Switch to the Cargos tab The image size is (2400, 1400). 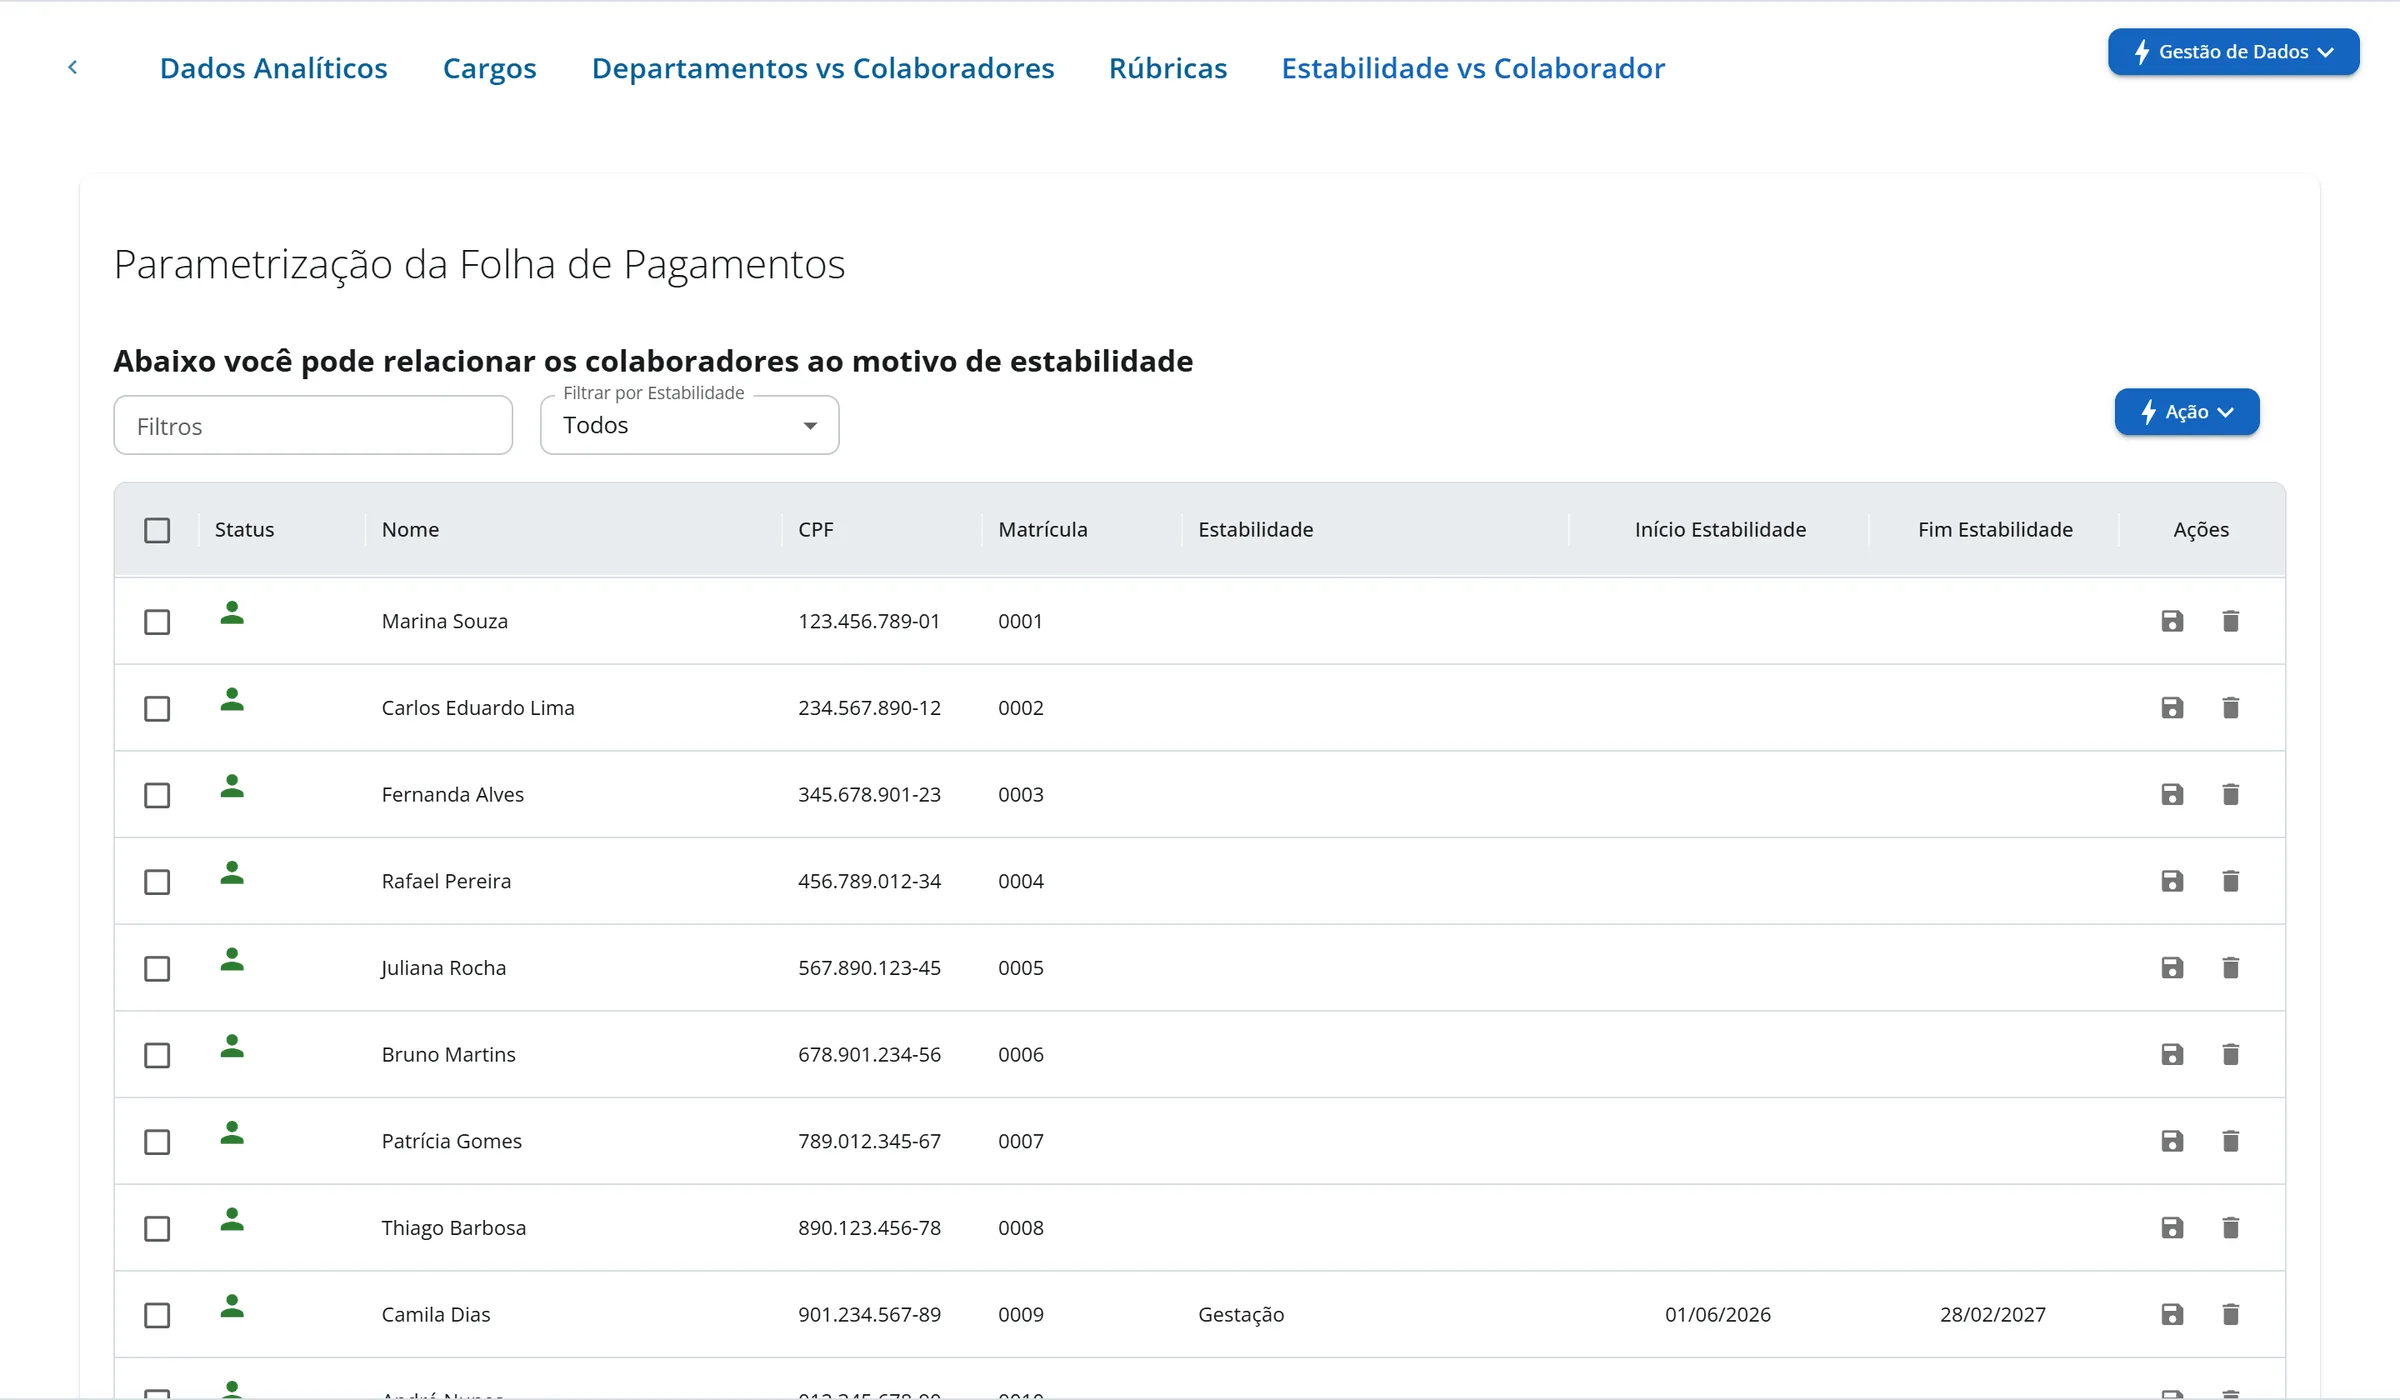click(x=489, y=68)
